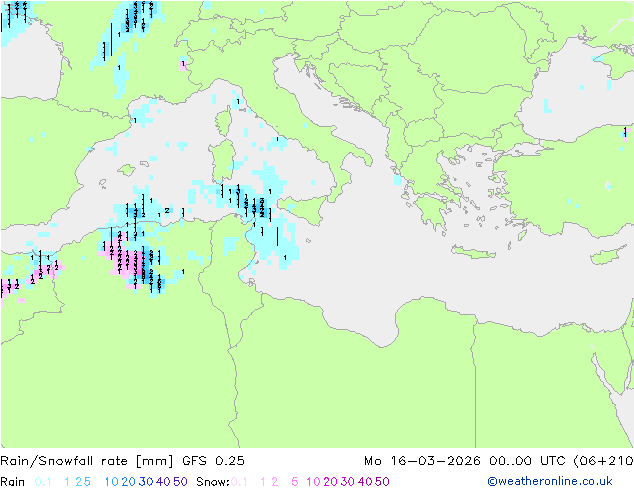The image size is (634, 490).
Task: Click the 'Rain/Snowfall rate [mm]' title text
Action: 87,461
